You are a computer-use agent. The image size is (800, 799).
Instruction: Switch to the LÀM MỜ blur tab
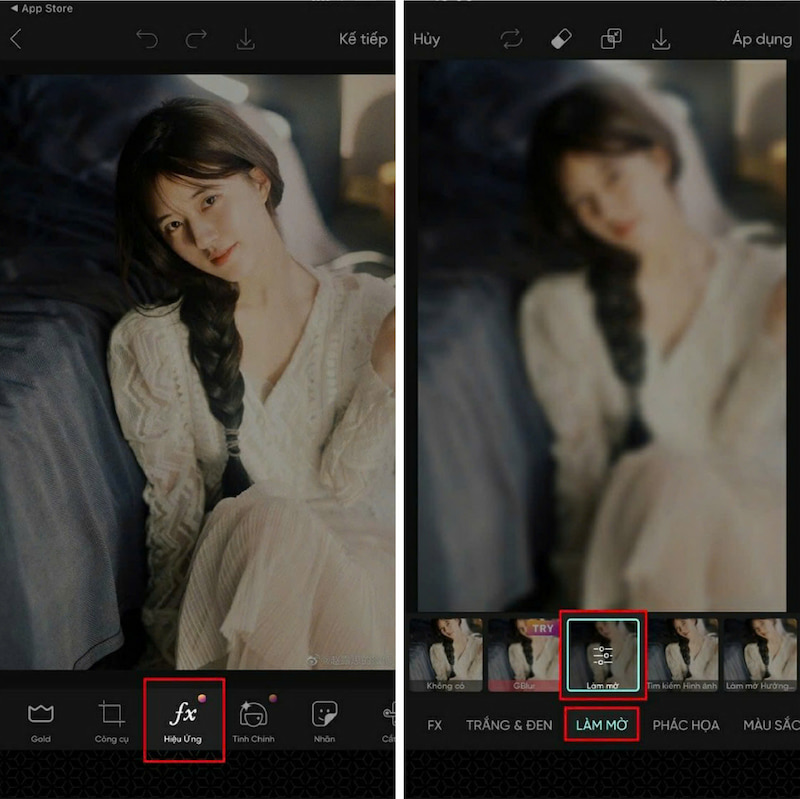(x=603, y=726)
